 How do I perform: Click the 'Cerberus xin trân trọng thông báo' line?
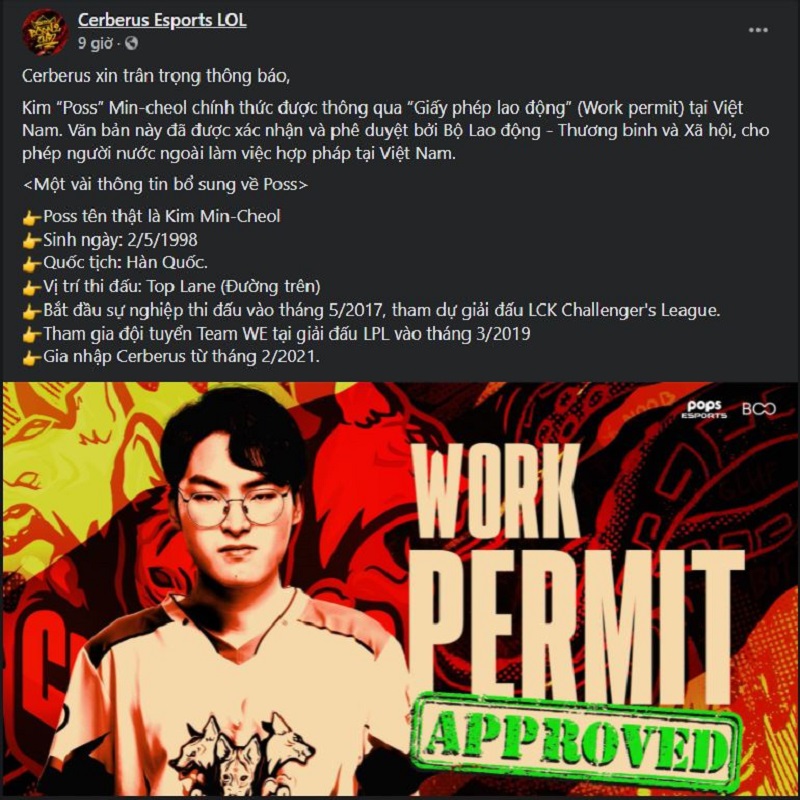point(156,76)
